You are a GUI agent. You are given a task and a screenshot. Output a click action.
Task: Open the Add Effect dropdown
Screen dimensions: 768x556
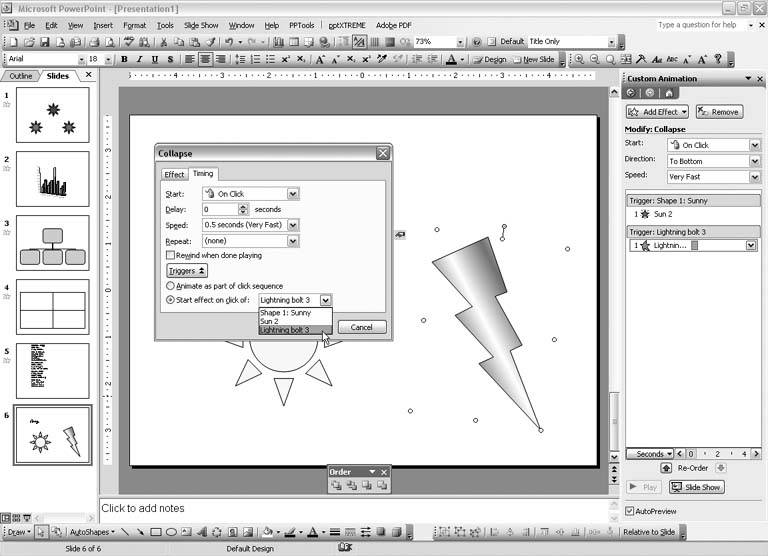pyautogui.click(x=657, y=112)
